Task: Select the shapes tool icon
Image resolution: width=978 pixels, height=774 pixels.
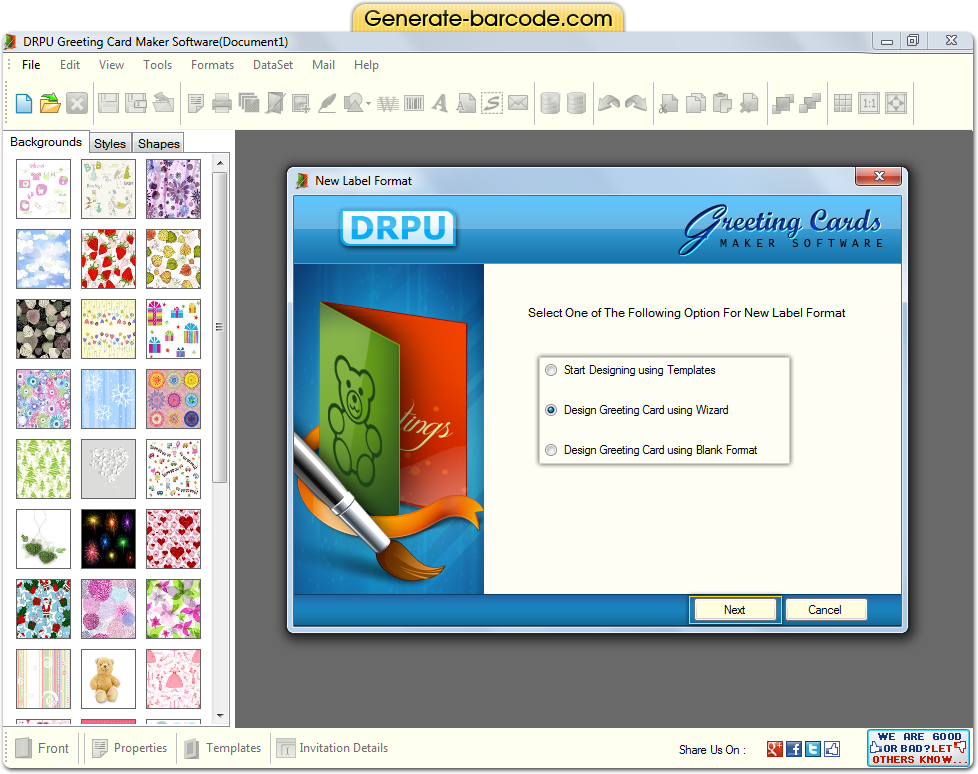Action: 354,103
